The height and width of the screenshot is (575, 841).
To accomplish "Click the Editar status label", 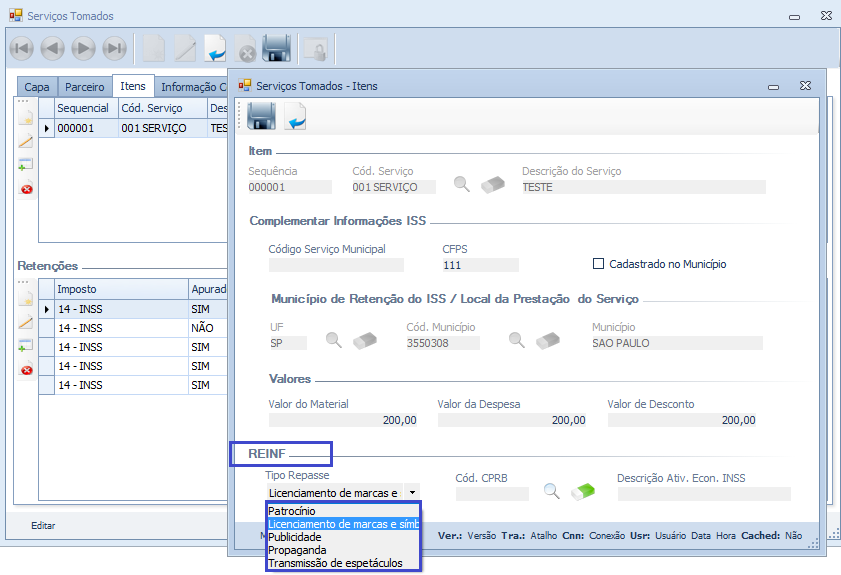I will click(x=43, y=525).
